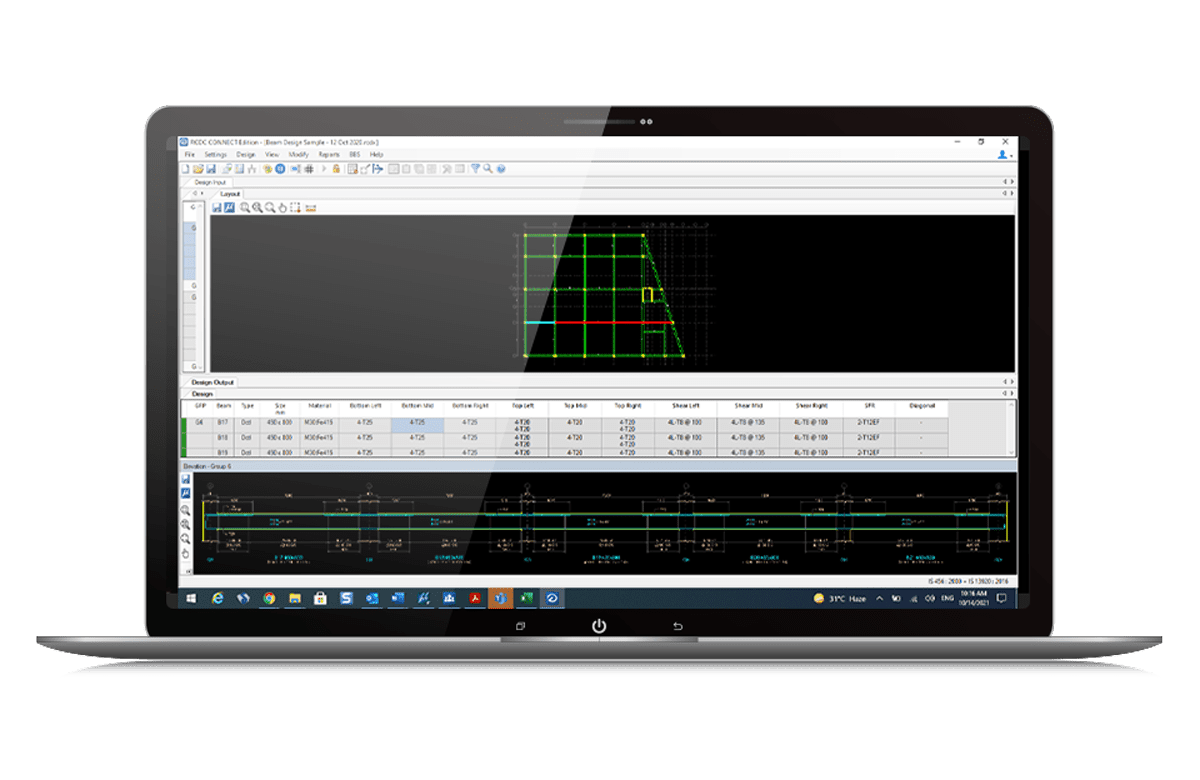Click the Lock icon in the main toolbar
This screenshot has height=780, width=1200.
[x=336, y=170]
